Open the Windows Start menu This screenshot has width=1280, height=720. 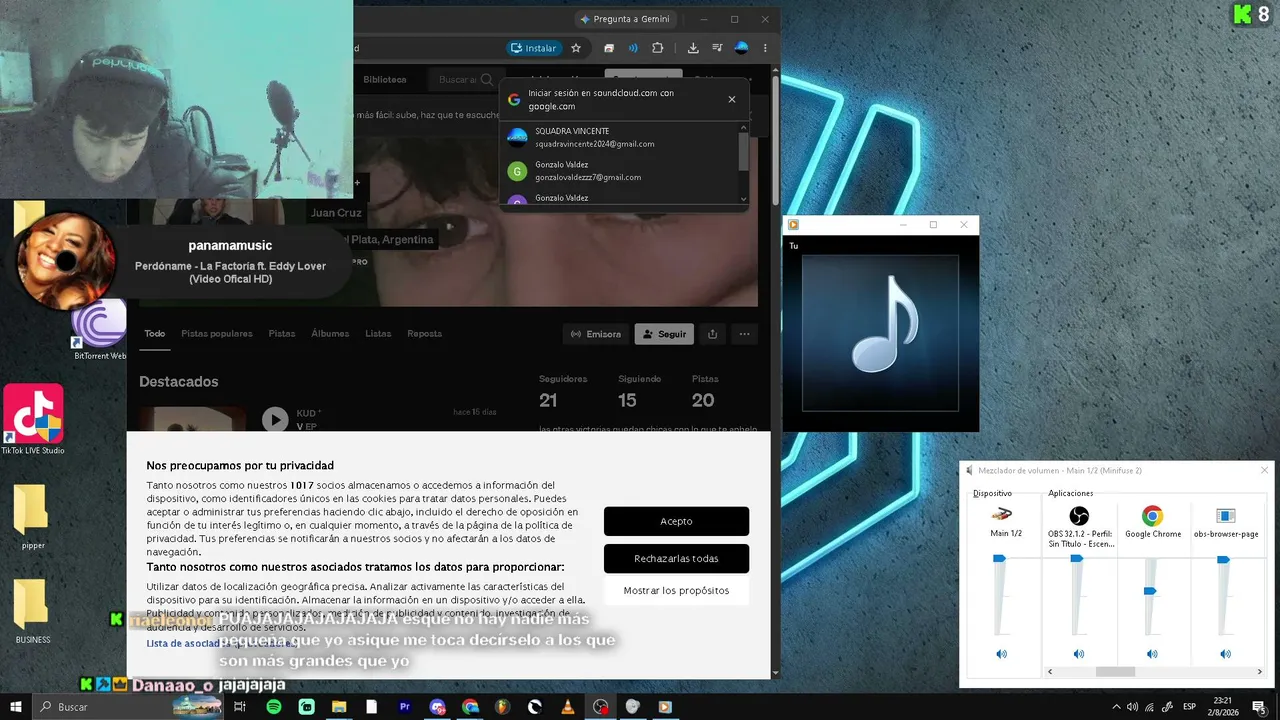tap(16, 707)
